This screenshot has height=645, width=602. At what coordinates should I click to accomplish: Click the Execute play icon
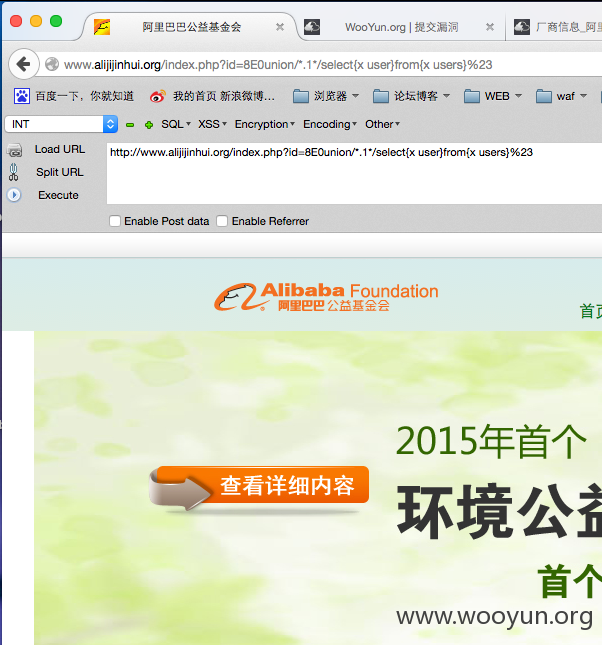[x=14, y=195]
